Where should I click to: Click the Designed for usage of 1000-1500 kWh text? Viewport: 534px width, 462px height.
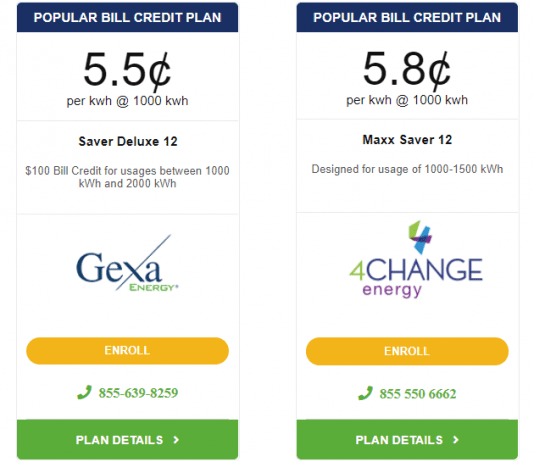[x=407, y=169]
